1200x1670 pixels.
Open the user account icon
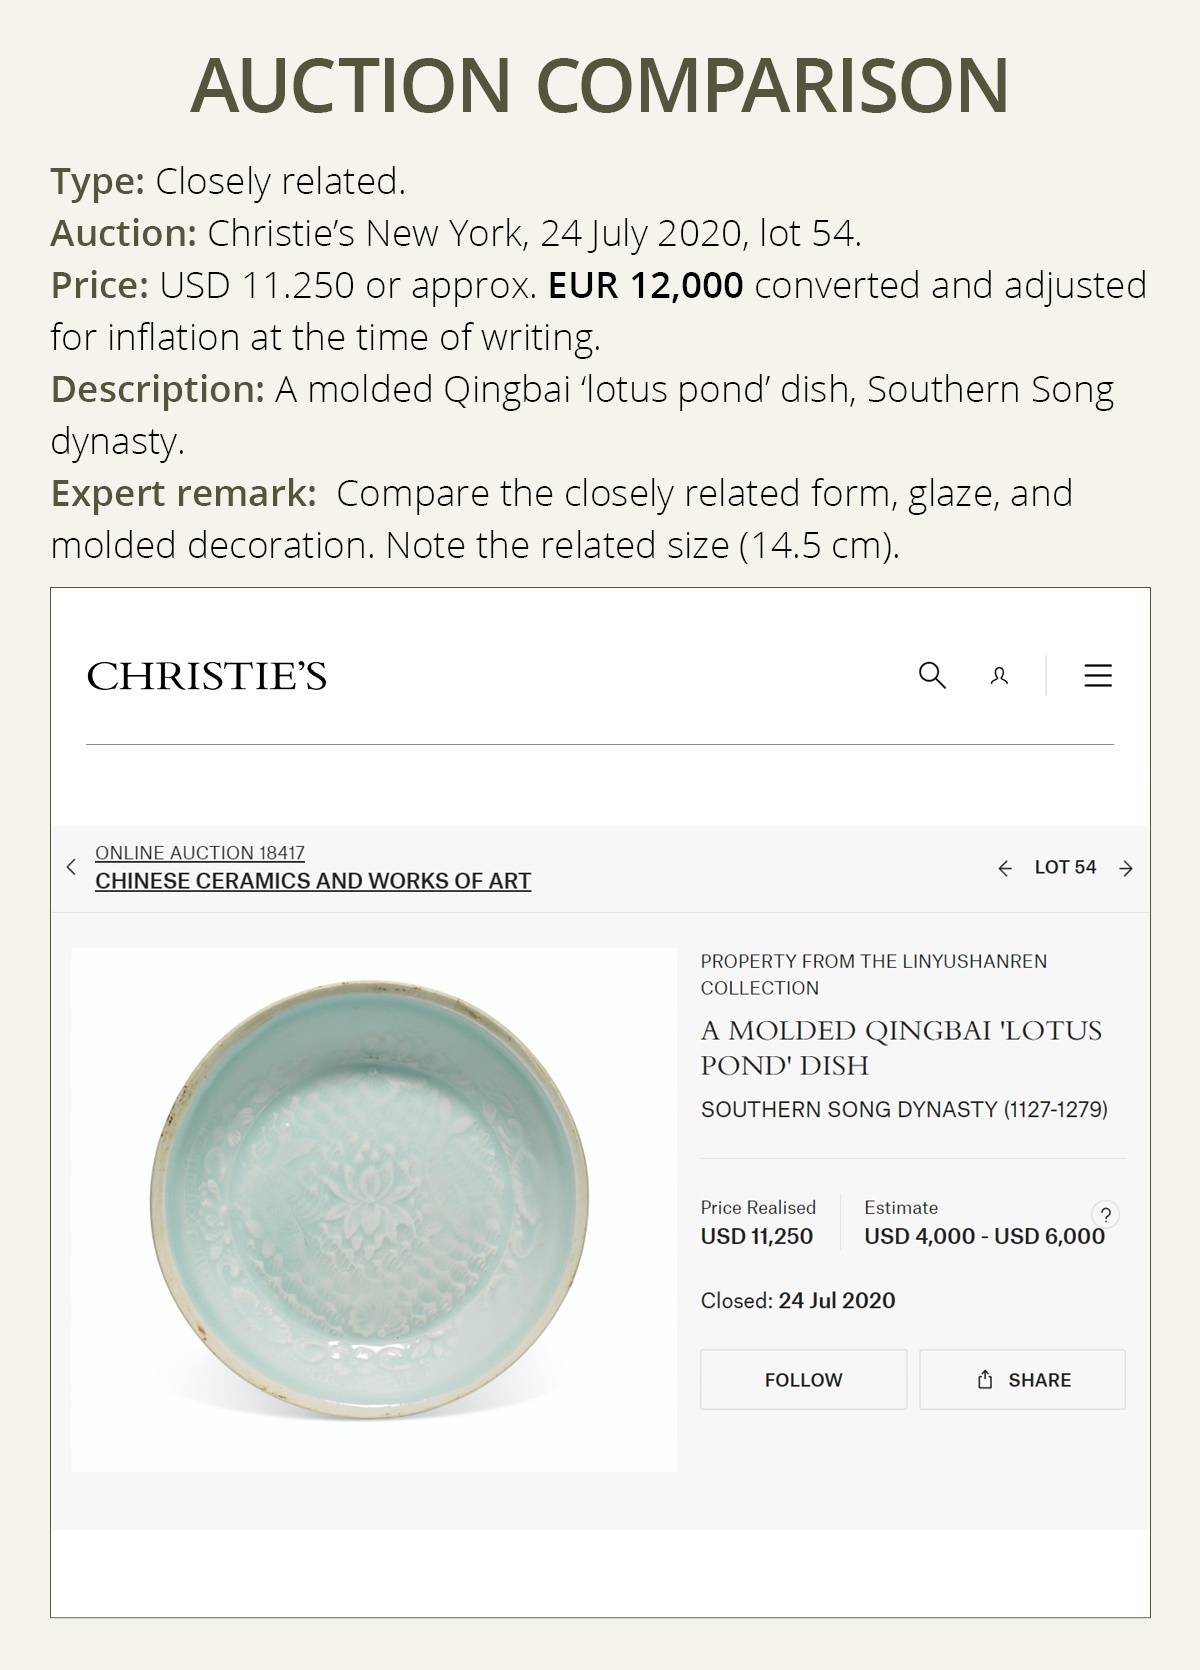tap(999, 676)
